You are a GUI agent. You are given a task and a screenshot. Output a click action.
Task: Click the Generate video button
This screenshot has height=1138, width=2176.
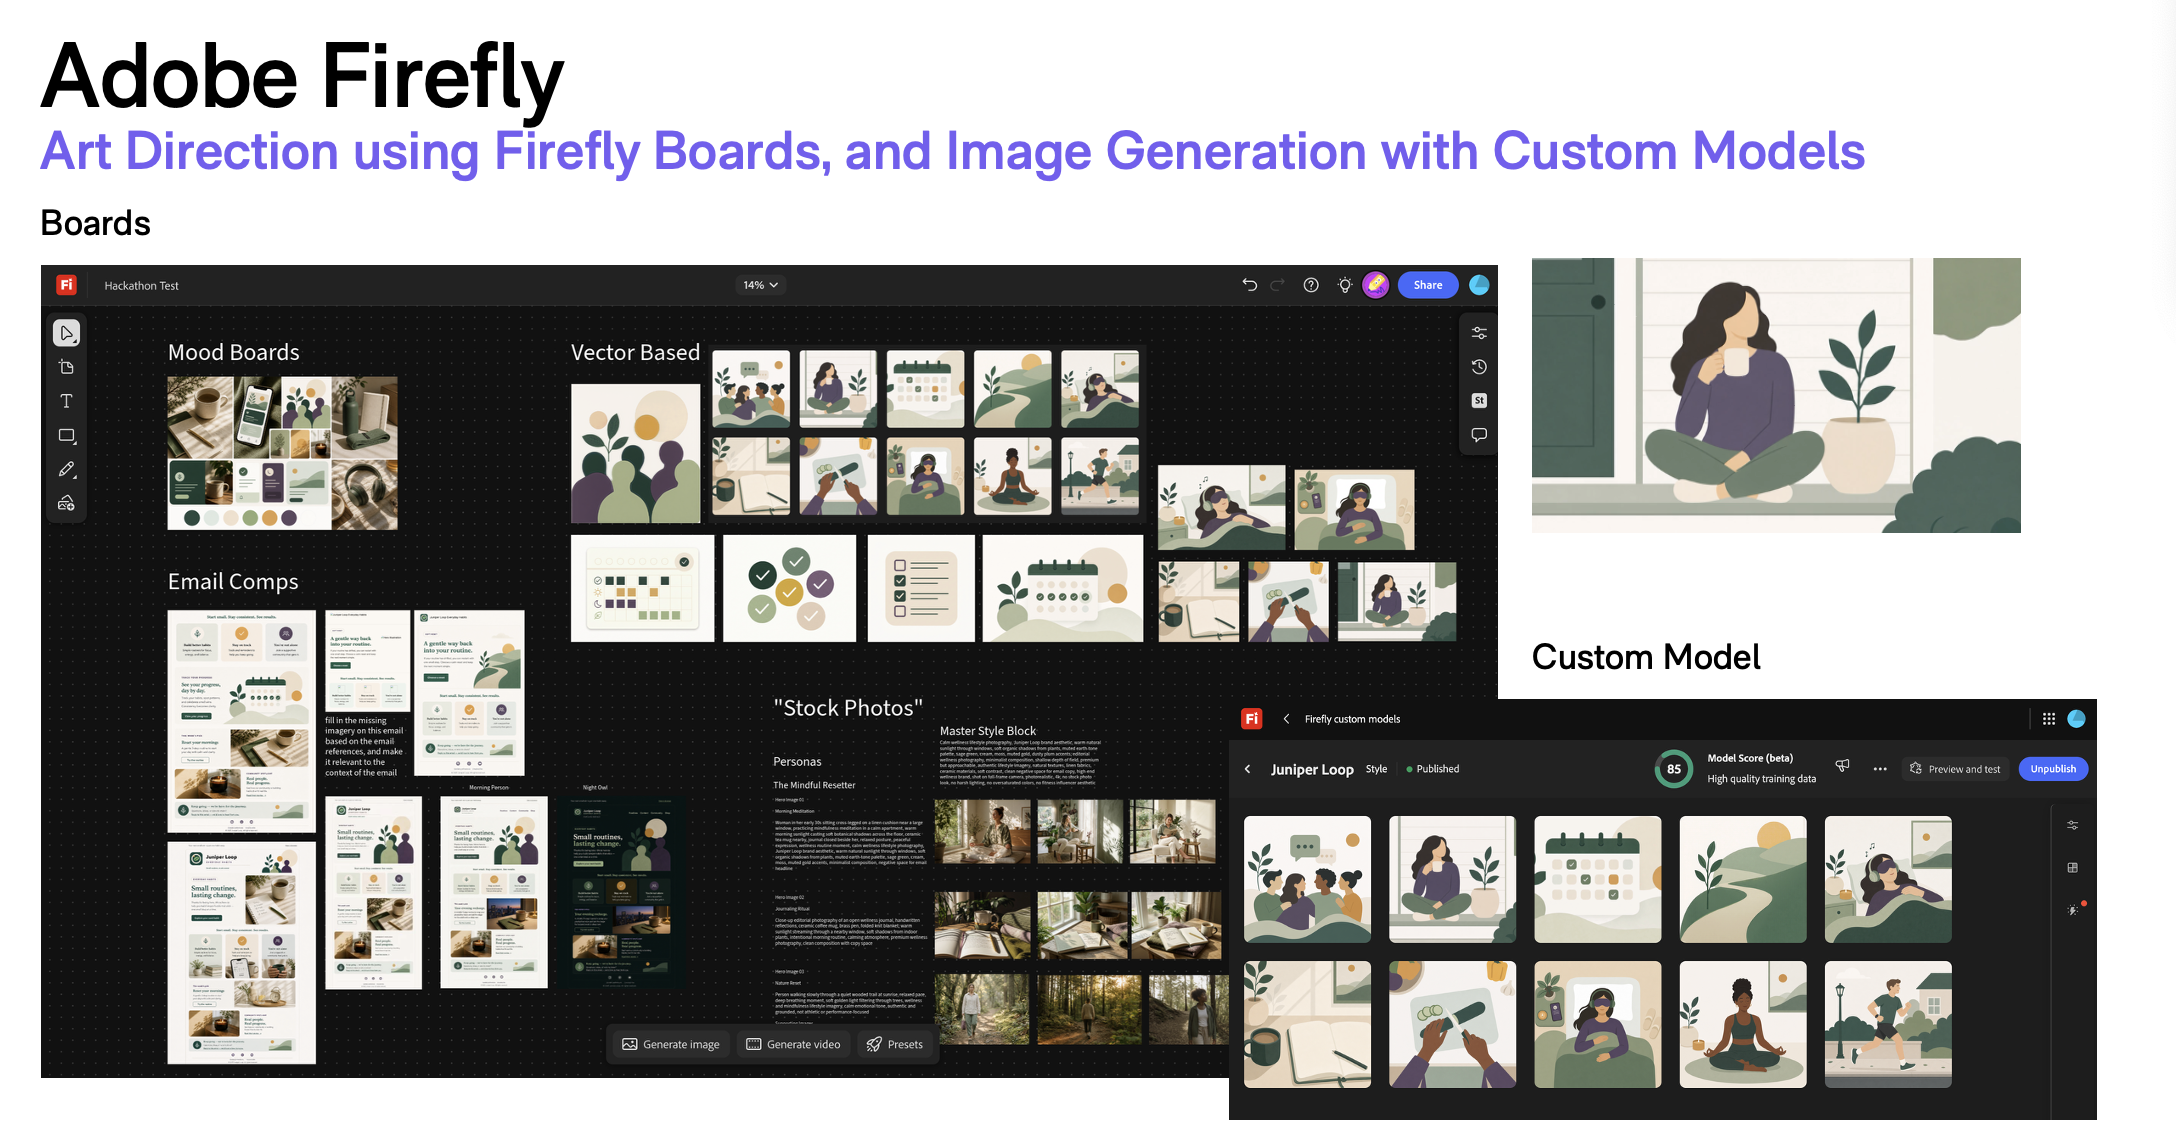coord(794,1044)
